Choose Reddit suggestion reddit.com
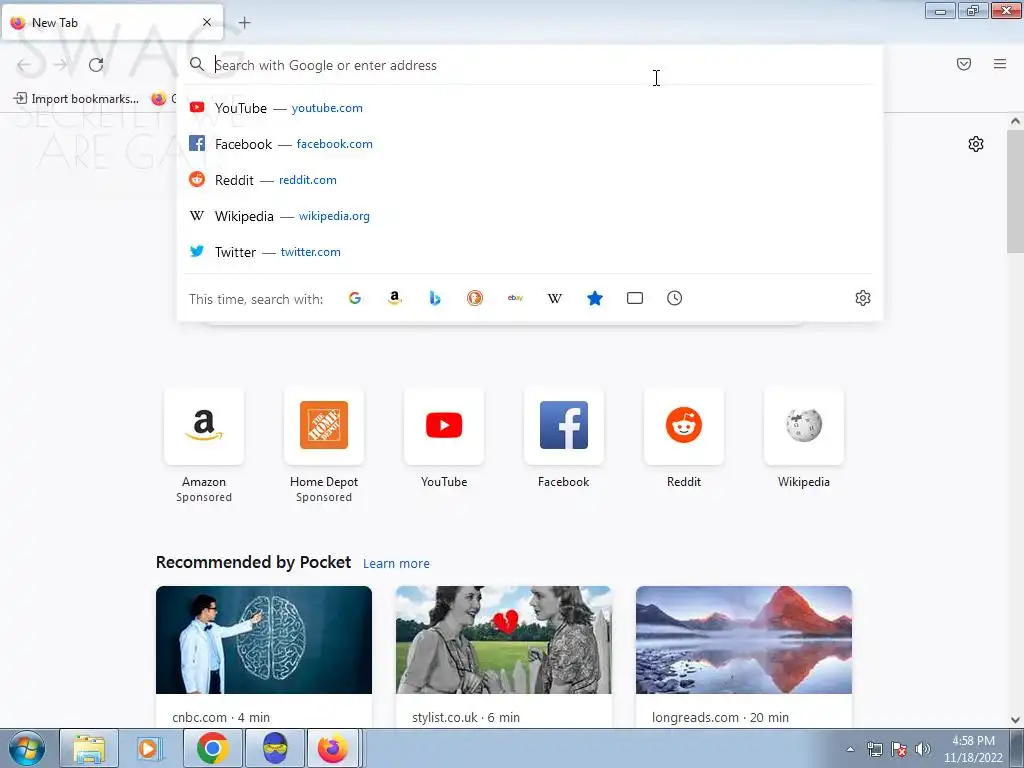This screenshot has height=768, width=1024. coord(530,180)
